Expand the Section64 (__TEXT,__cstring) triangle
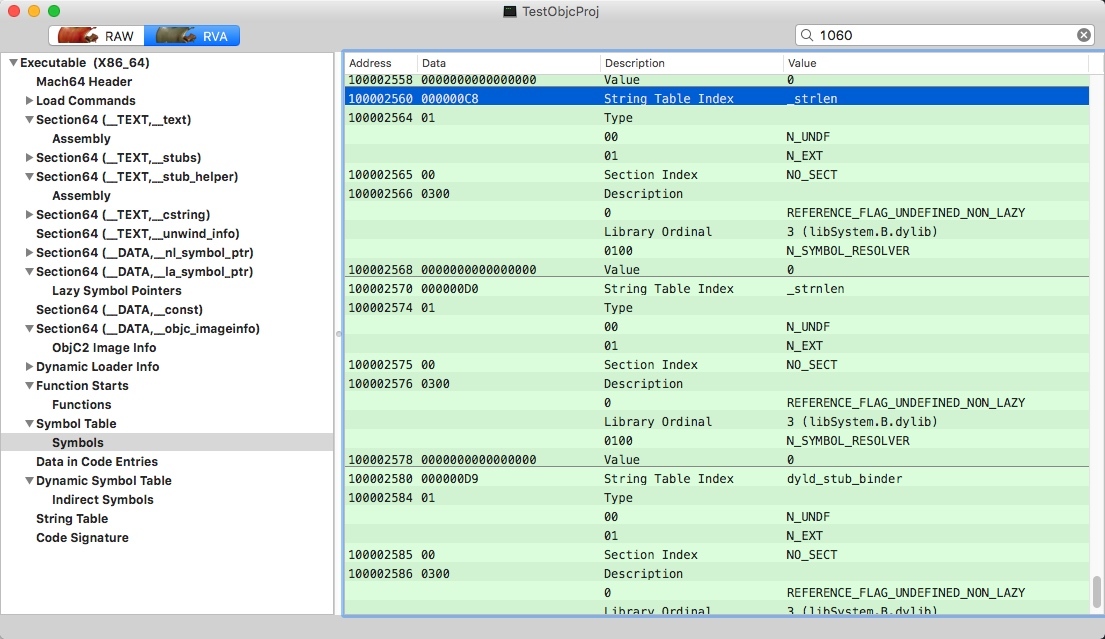This screenshot has width=1105, height=639. pyautogui.click(x=29, y=215)
